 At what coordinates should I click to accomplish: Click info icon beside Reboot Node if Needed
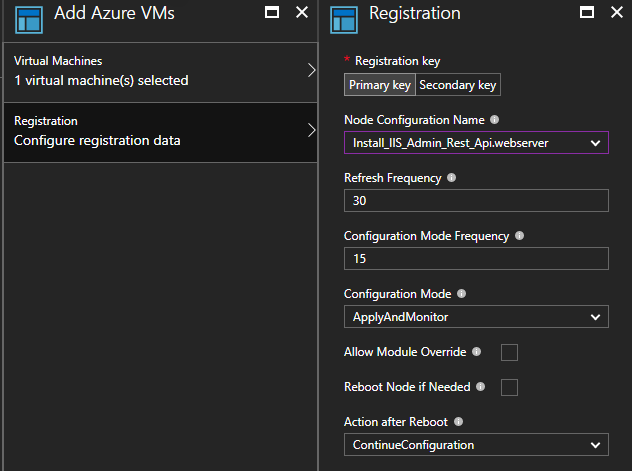point(480,386)
